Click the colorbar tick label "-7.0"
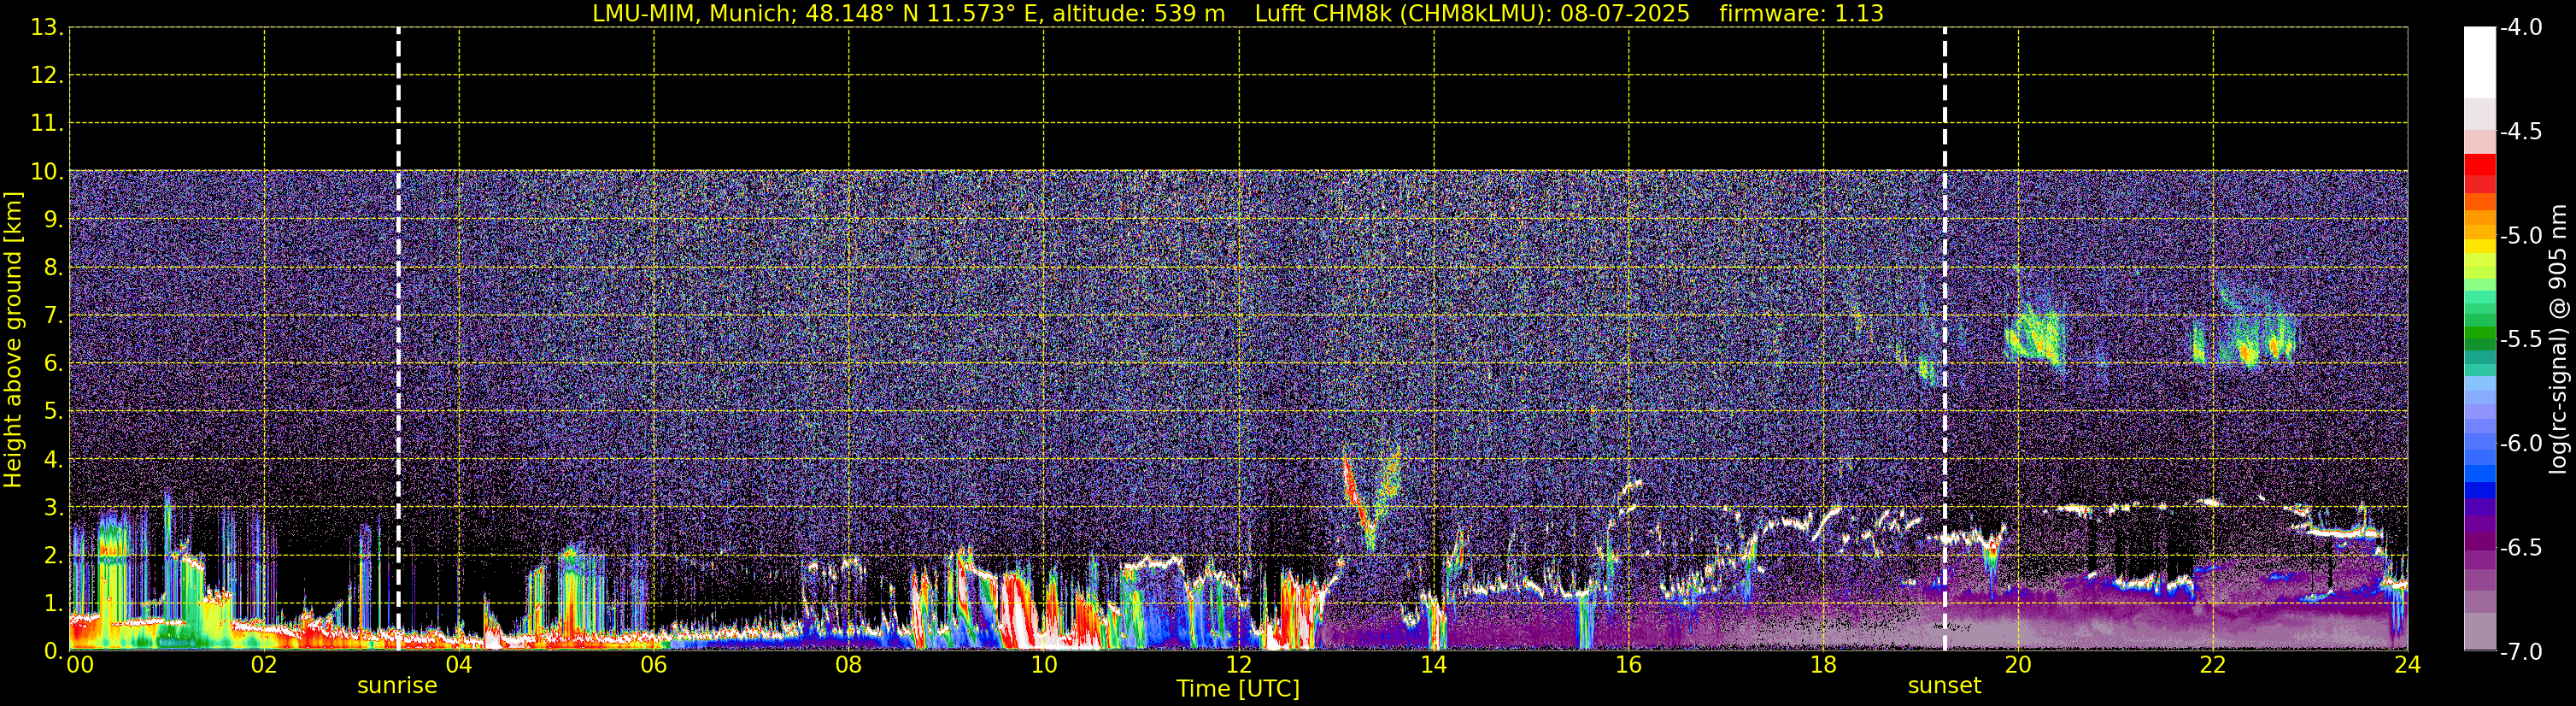Viewport: 2576px width, 706px height. [2521, 652]
